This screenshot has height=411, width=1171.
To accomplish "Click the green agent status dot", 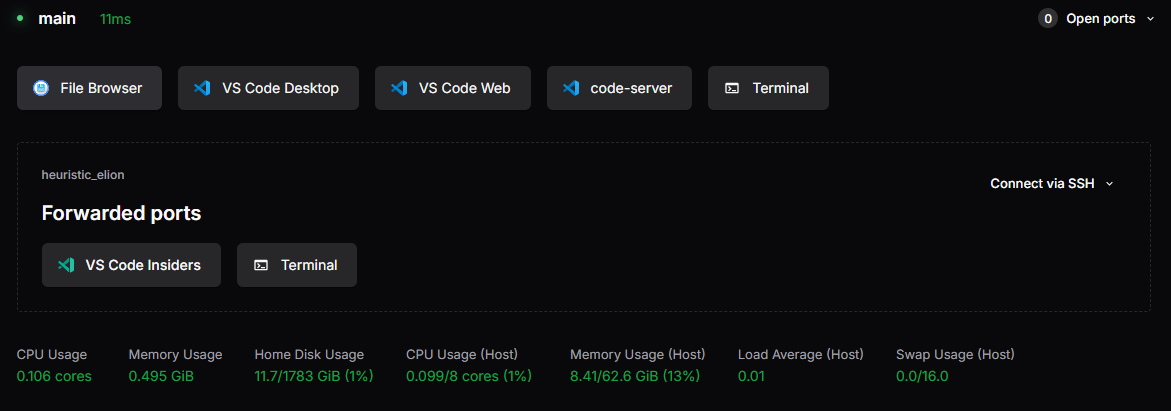I will point(20,18).
